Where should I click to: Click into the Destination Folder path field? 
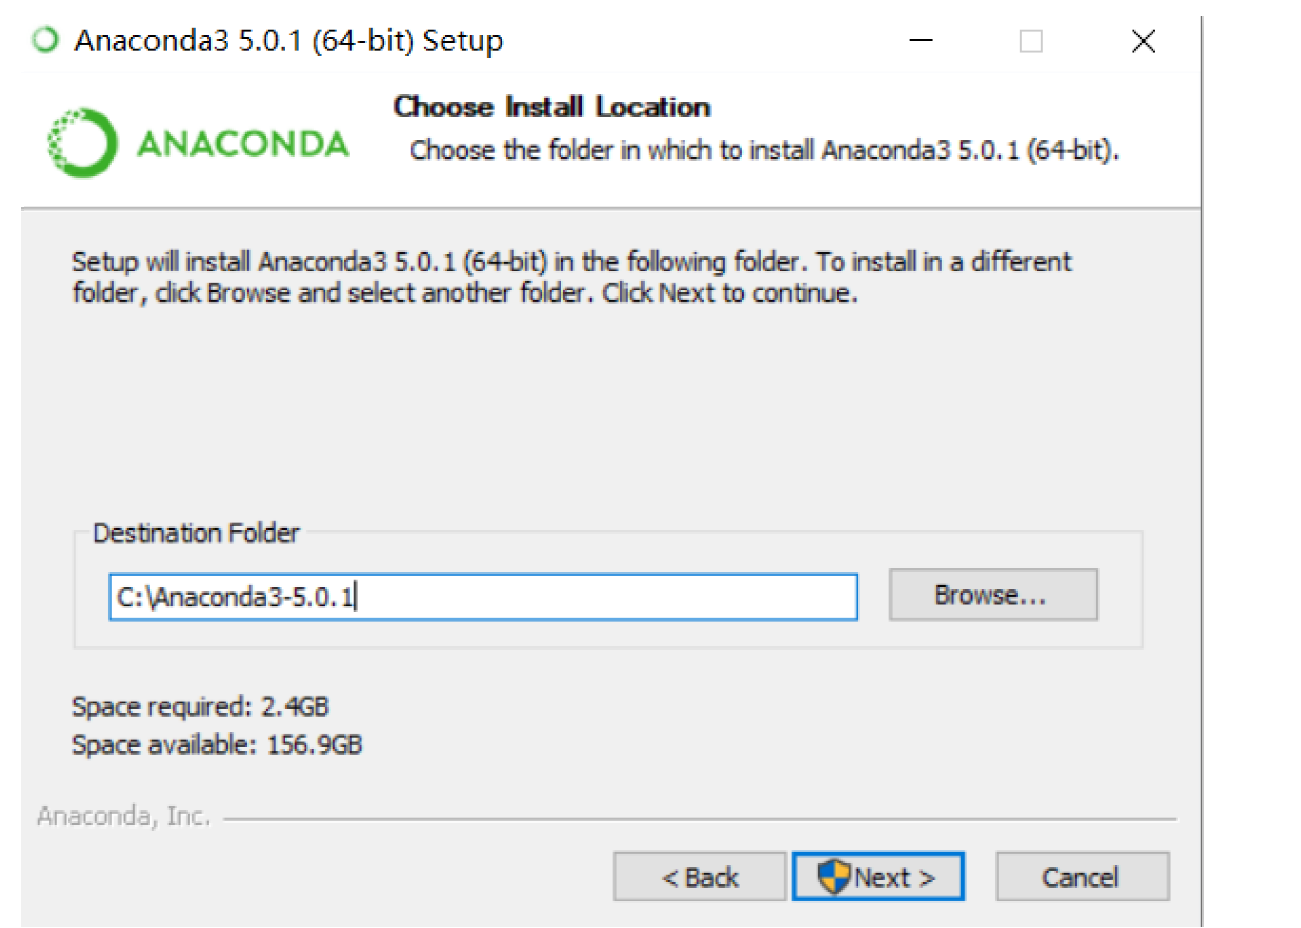pyautogui.click(x=482, y=597)
